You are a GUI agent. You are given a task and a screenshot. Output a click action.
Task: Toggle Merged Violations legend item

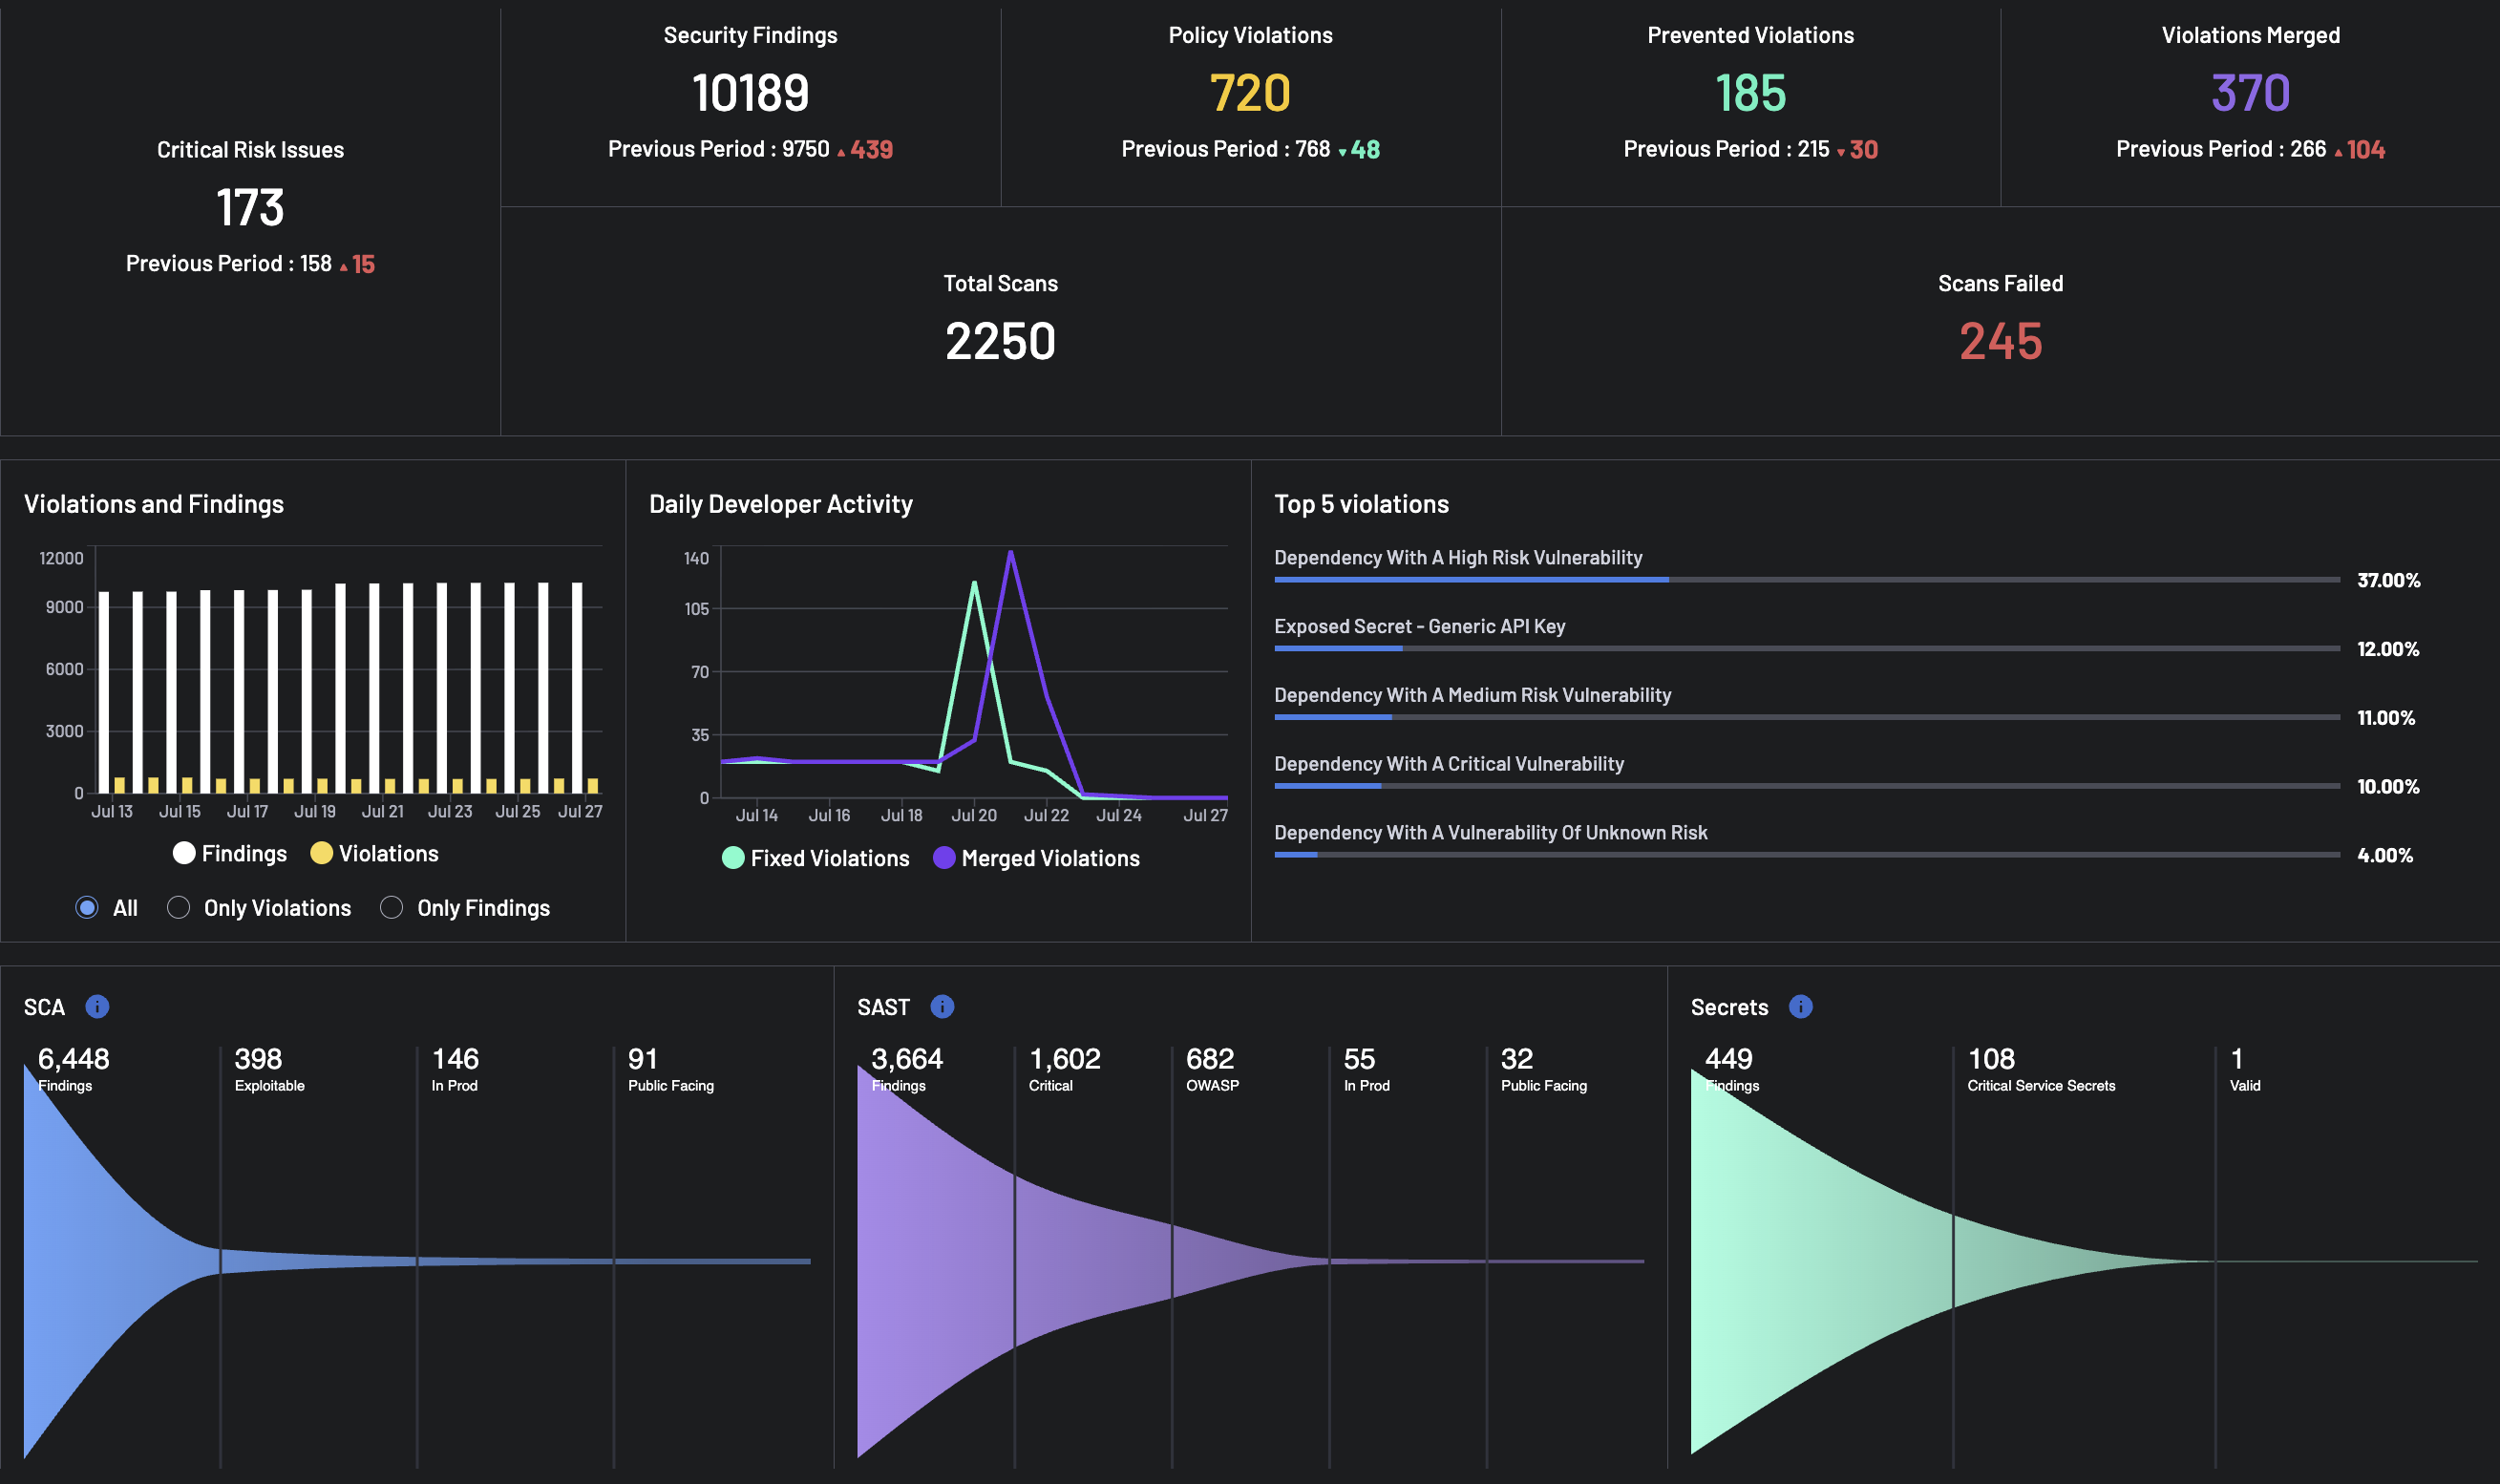point(1036,859)
